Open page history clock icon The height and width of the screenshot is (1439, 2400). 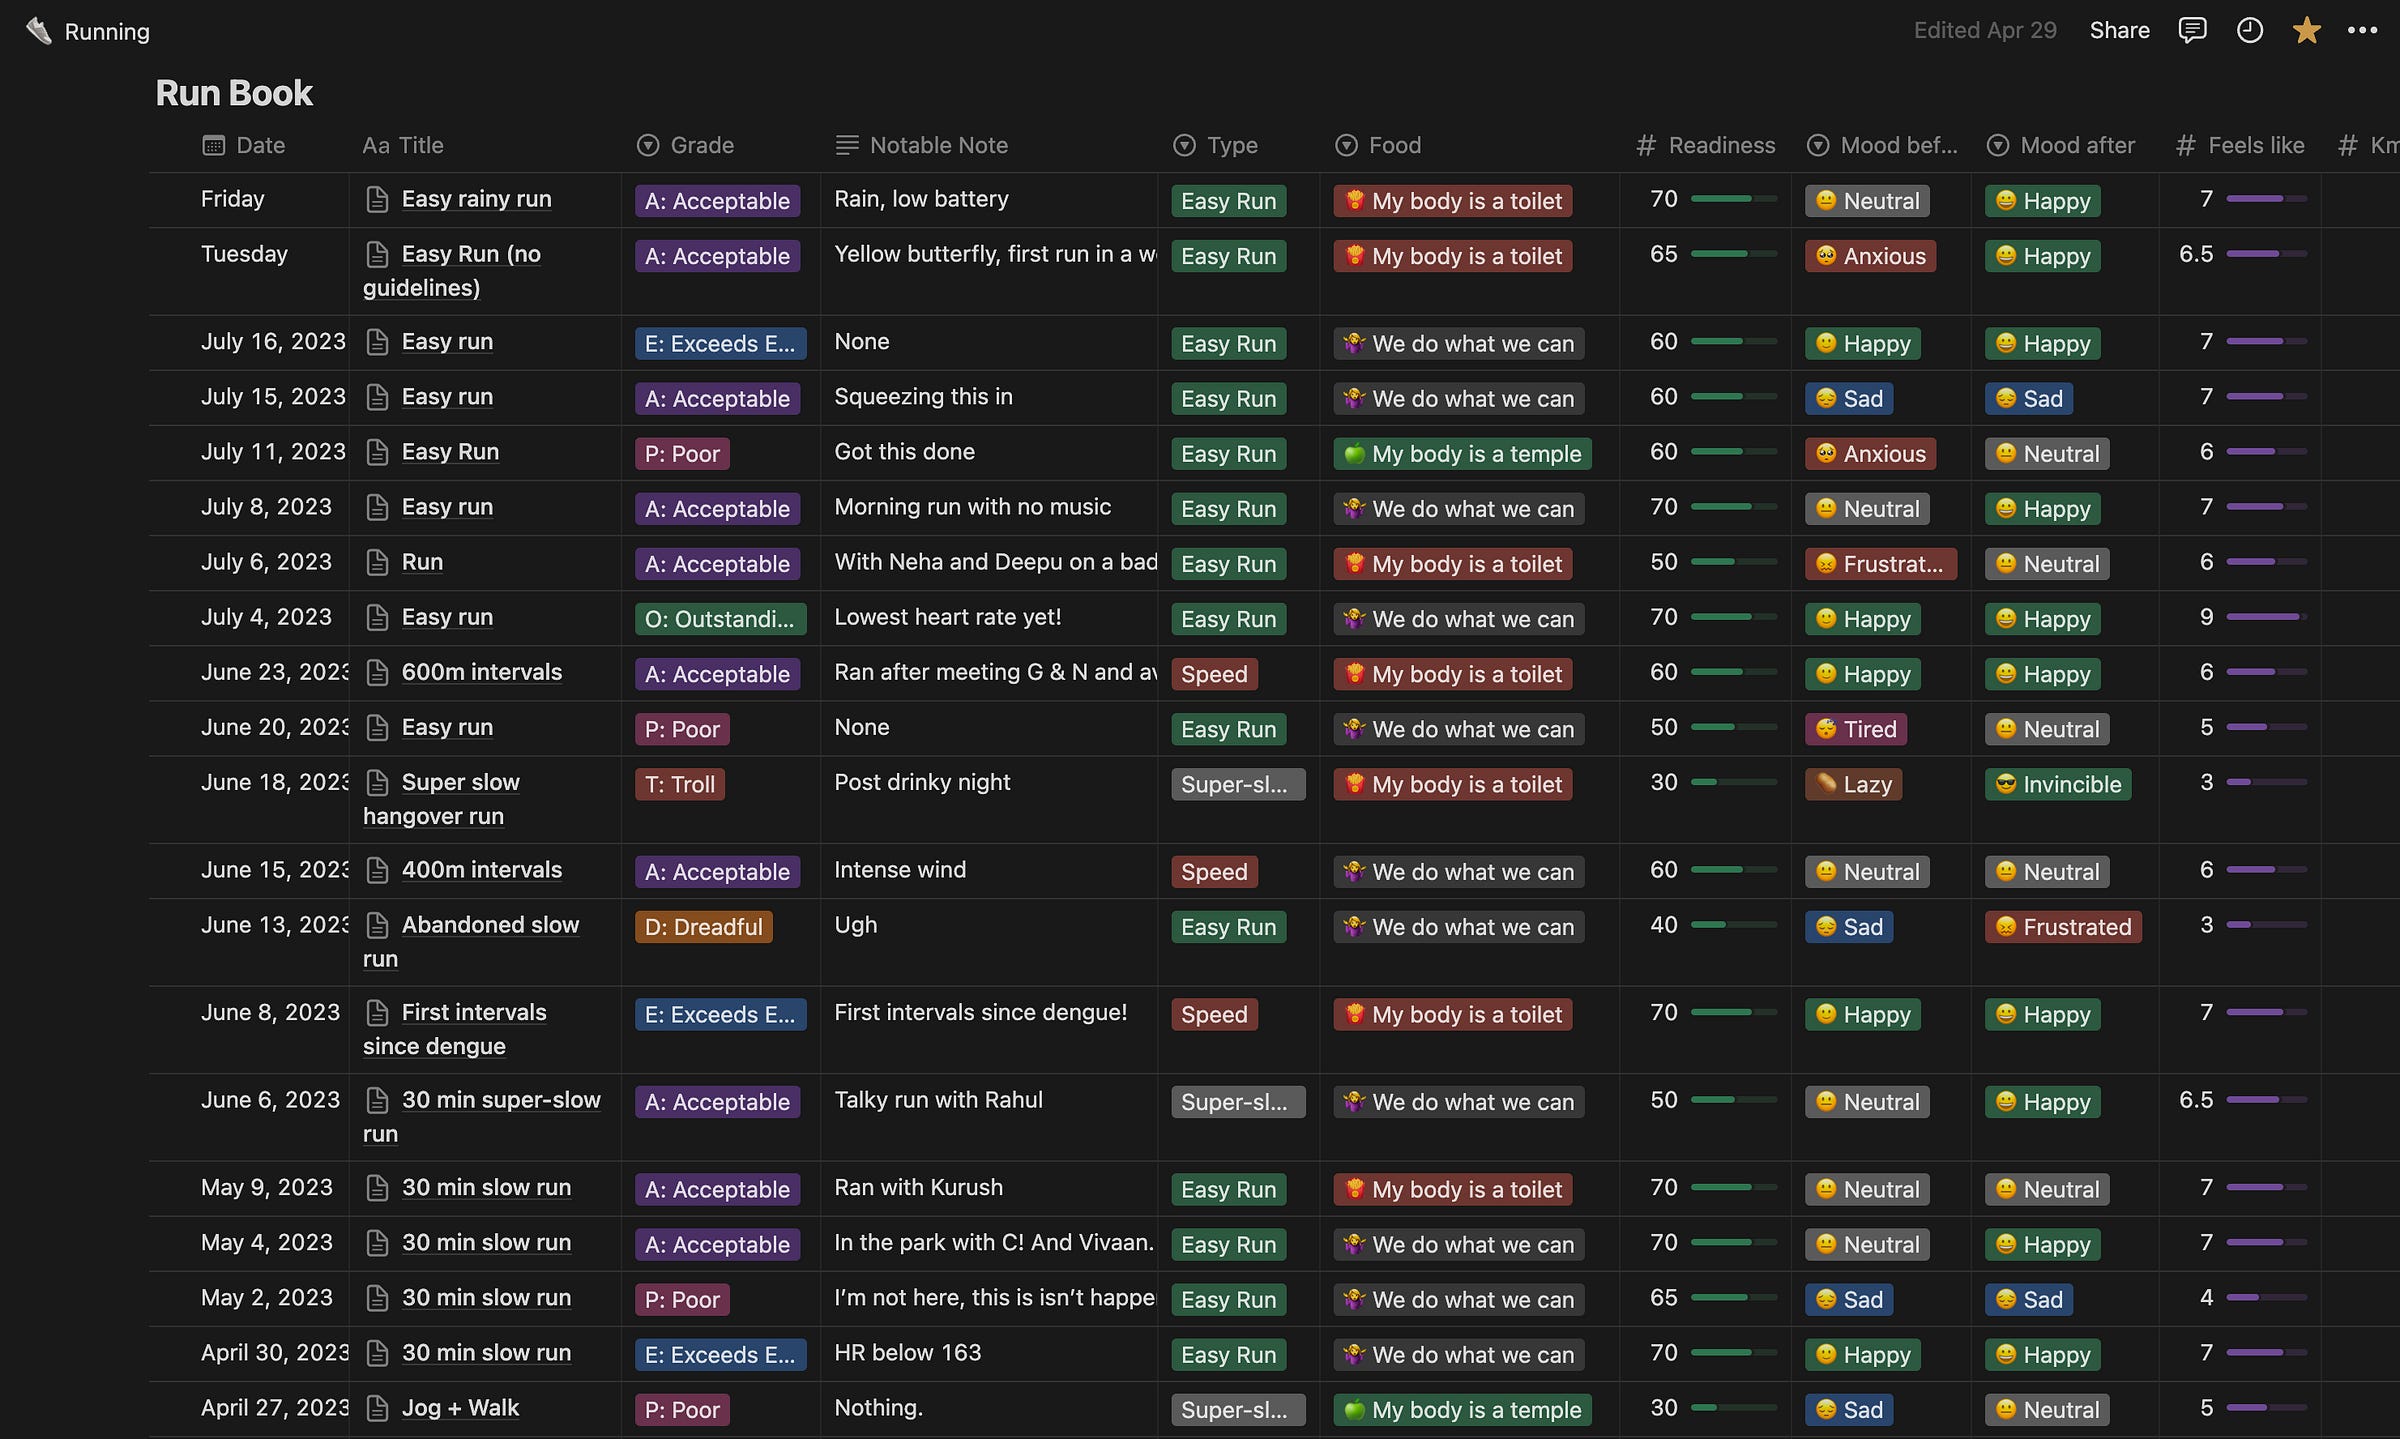2249,30
